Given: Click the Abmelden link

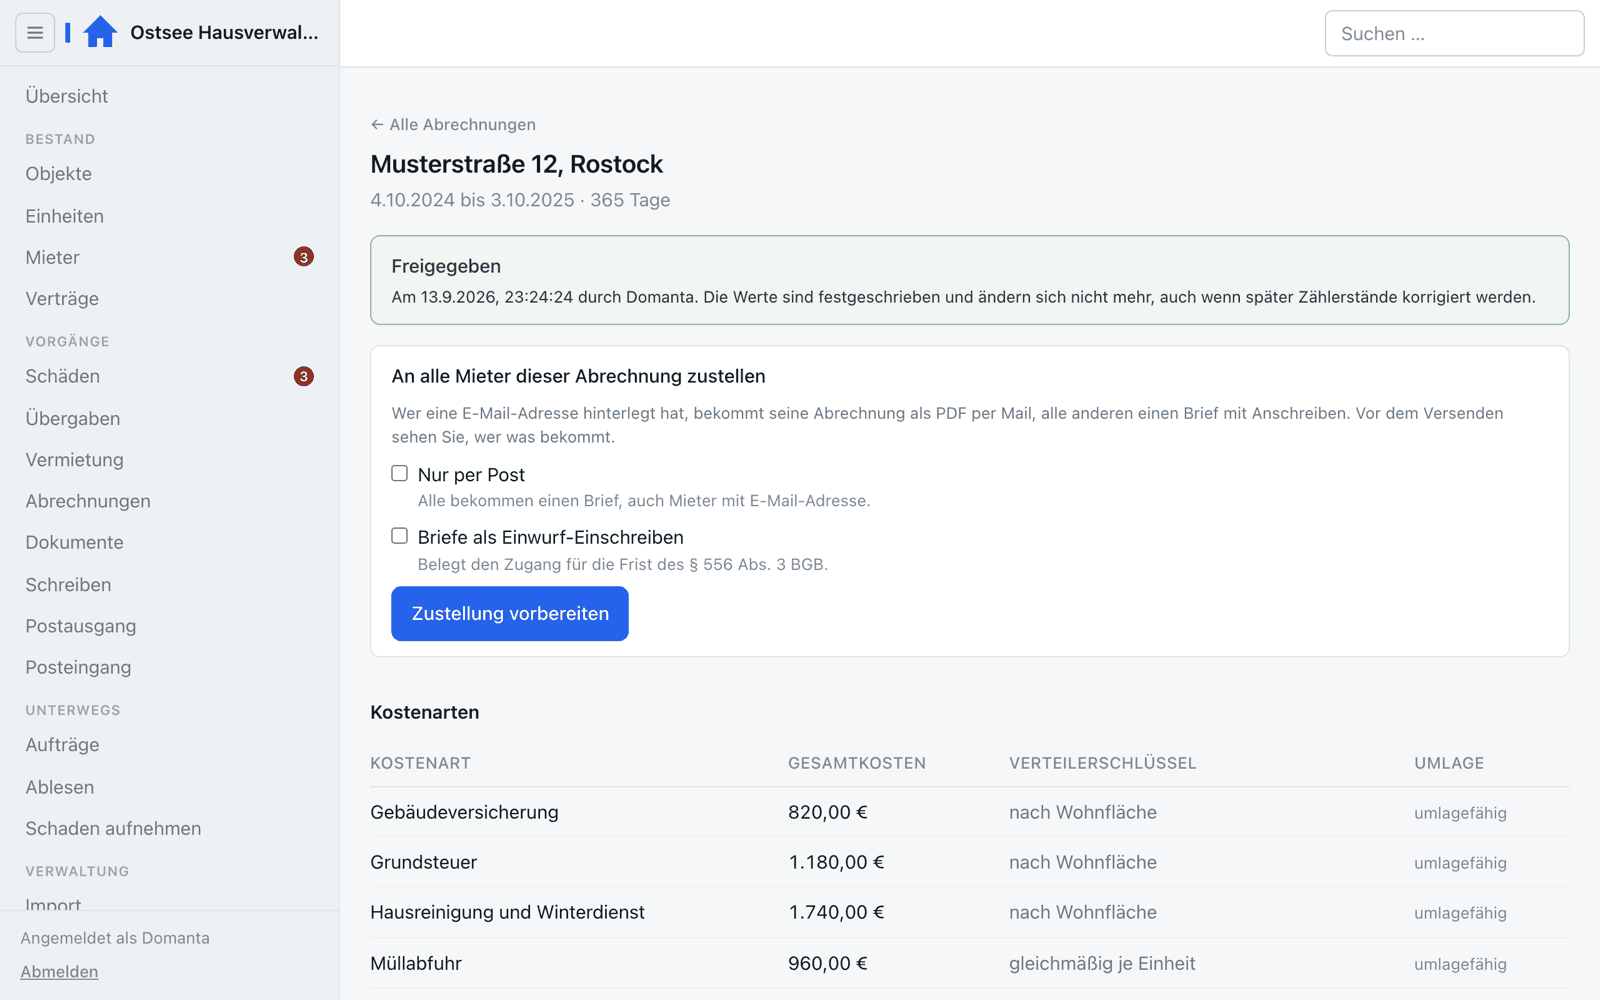Looking at the screenshot, I should click(59, 972).
